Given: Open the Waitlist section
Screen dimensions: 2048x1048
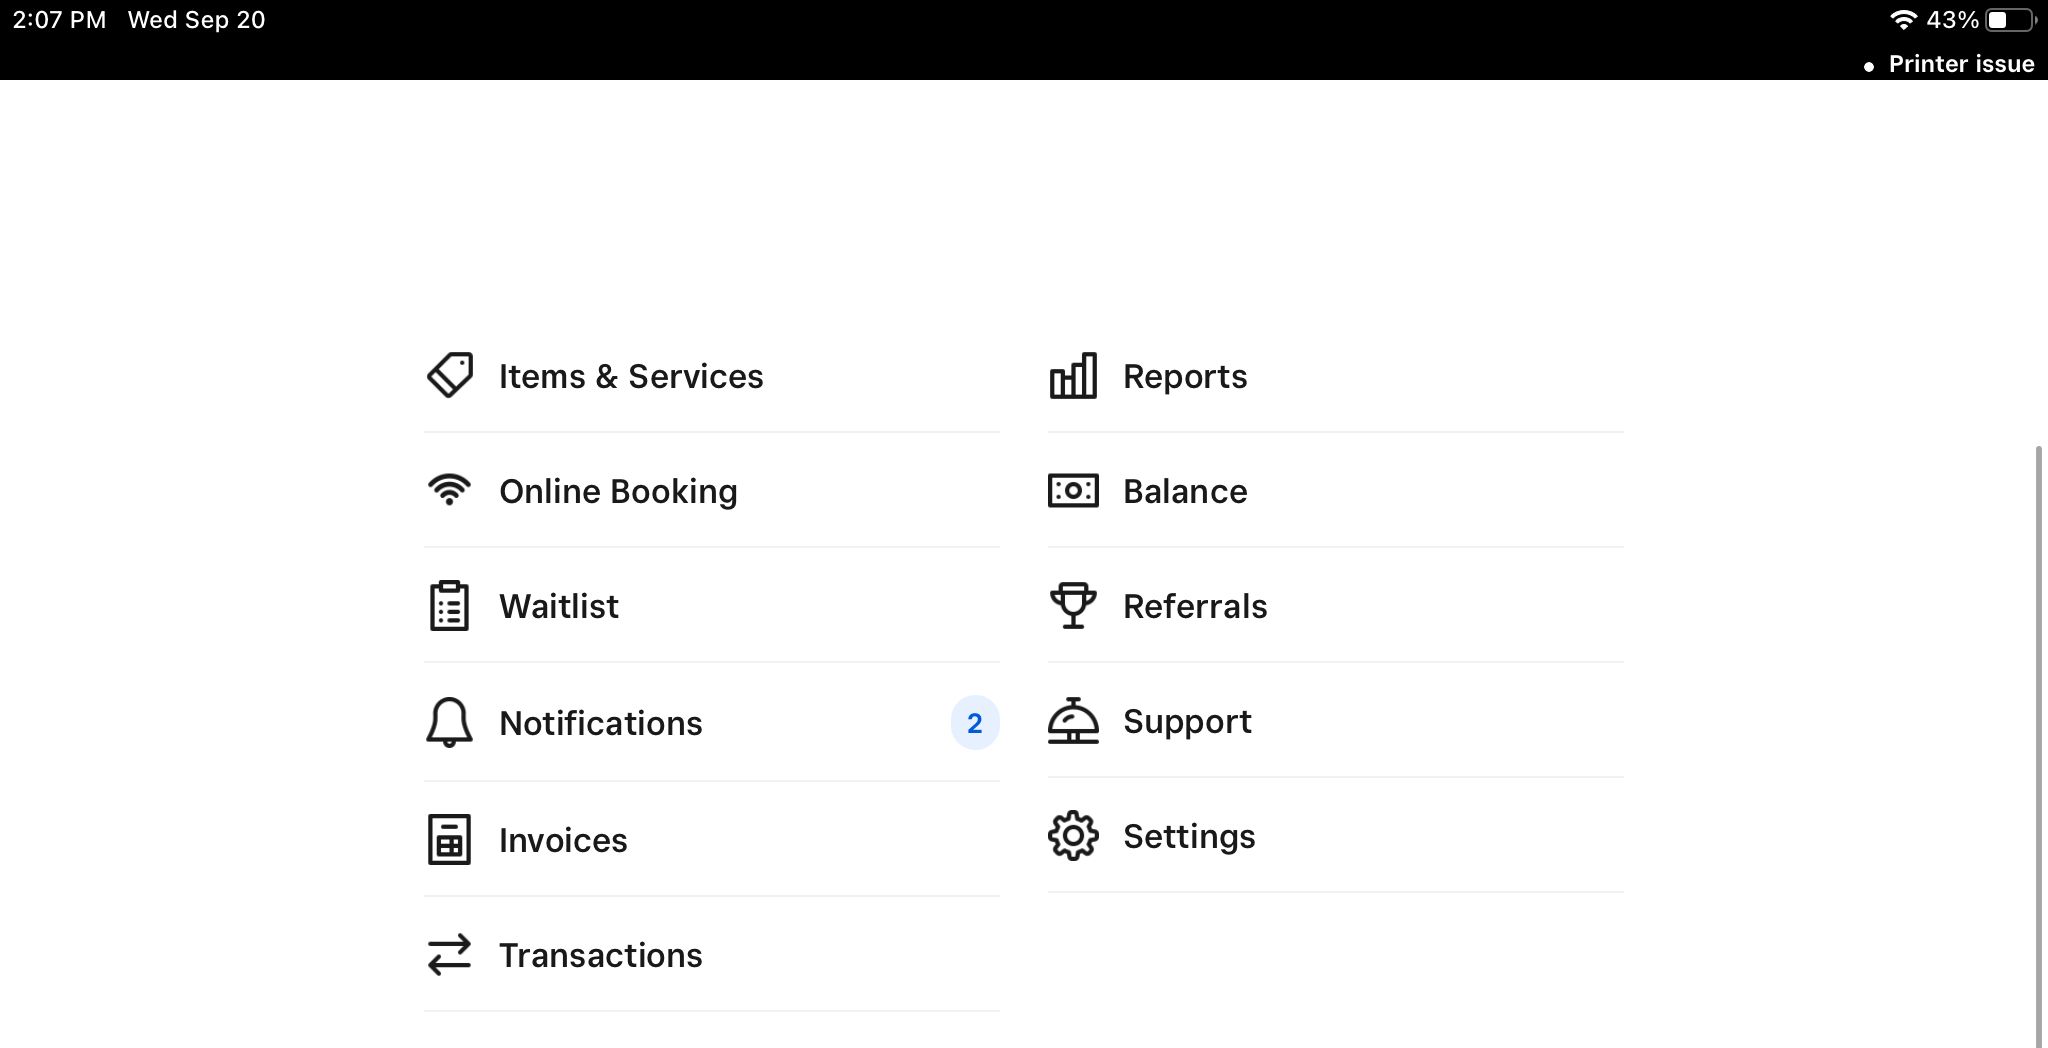Looking at the screenshot, I should (558, 605).
